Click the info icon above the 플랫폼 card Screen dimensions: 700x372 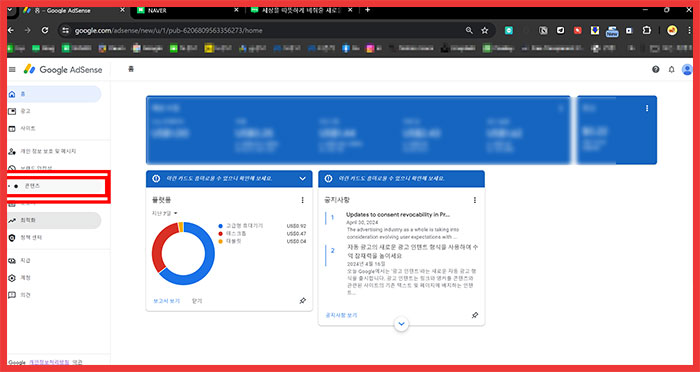[156, 179]
